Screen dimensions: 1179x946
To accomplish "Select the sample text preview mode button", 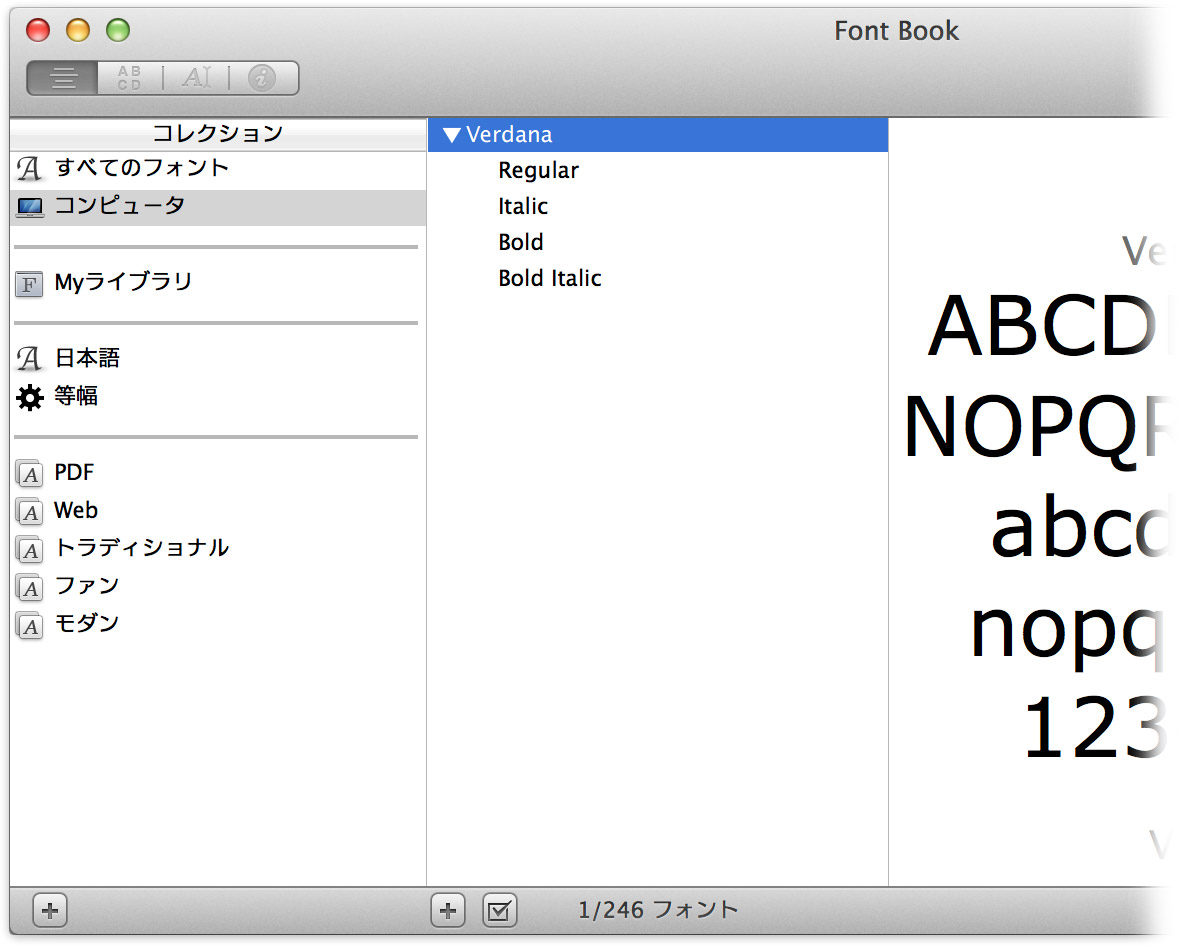I will coord(62,77).
